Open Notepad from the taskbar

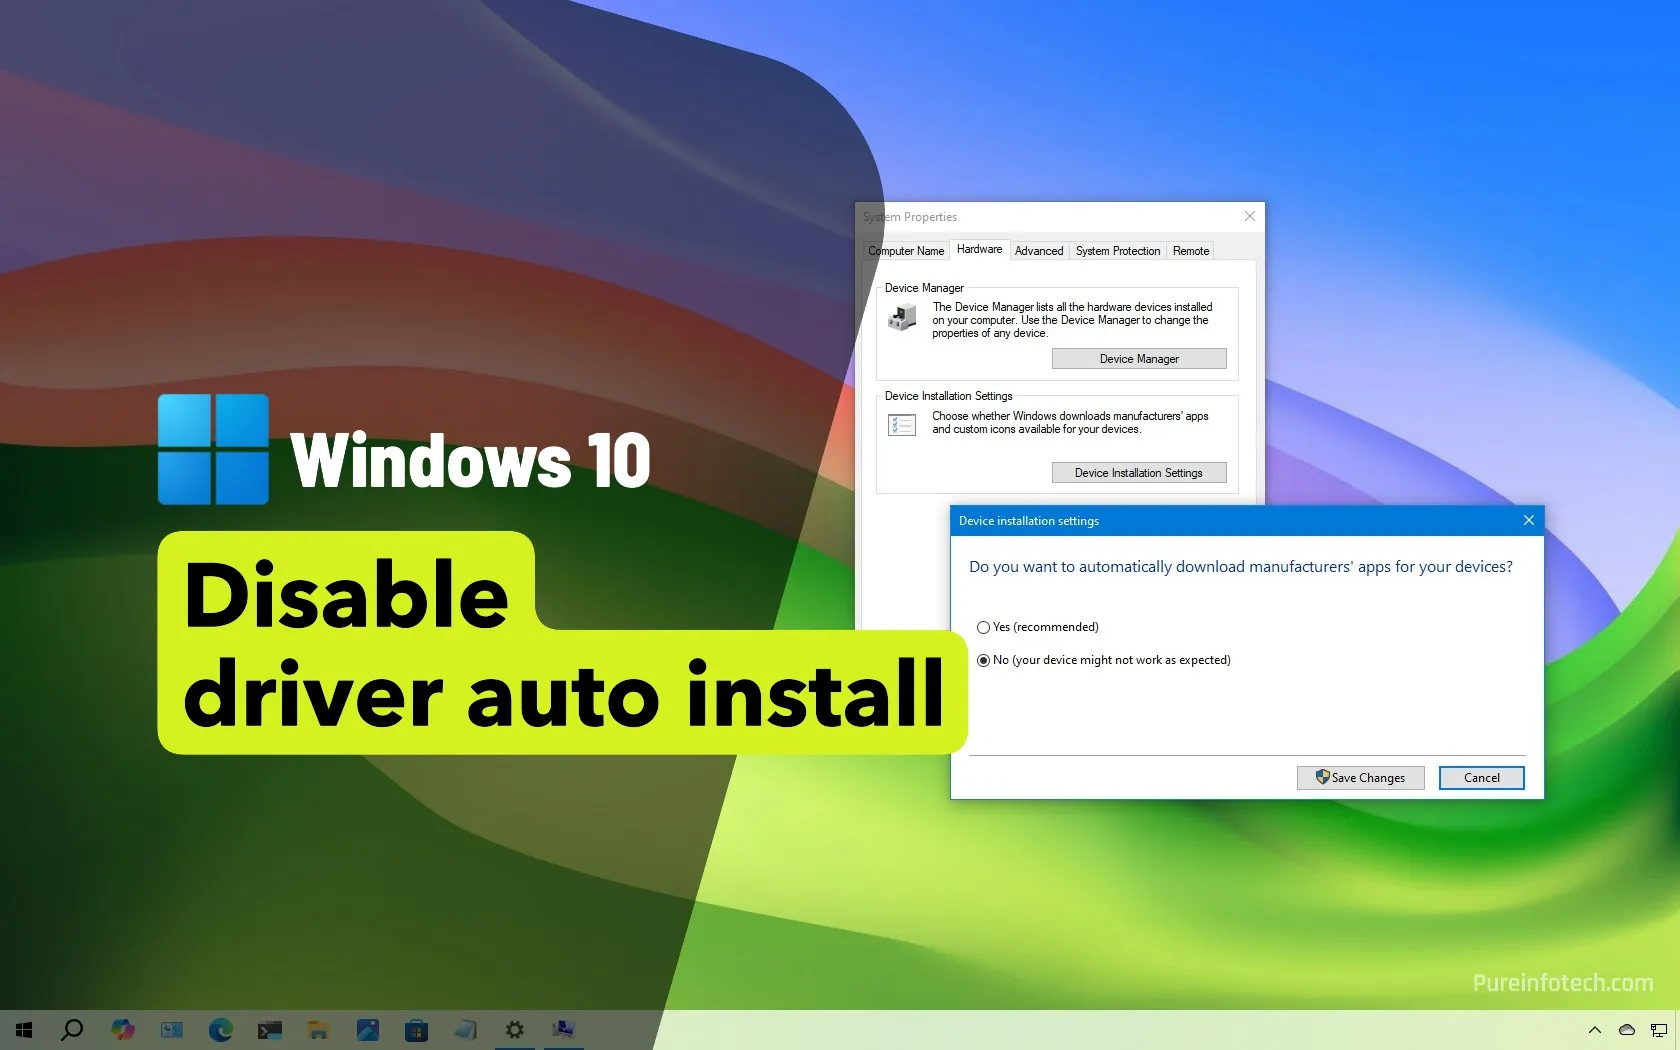coord(466,1029)
